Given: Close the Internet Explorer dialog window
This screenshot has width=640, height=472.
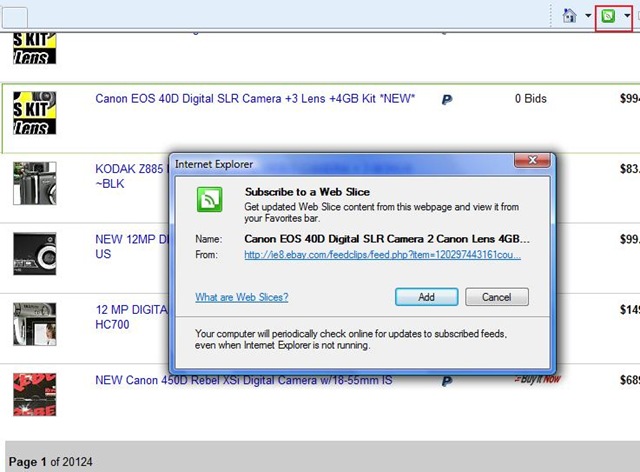Looking at the screenshot, I should tap(532, 160).
